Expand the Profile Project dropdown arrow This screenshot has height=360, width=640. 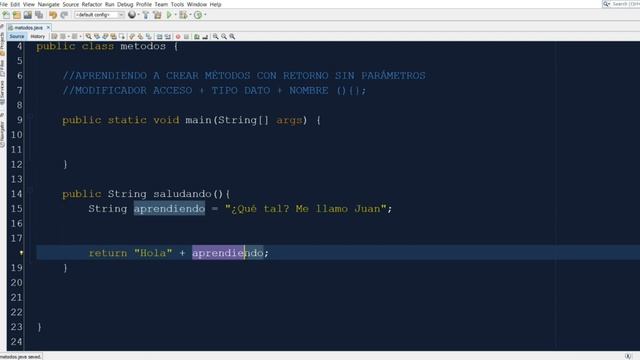[205, 15]
